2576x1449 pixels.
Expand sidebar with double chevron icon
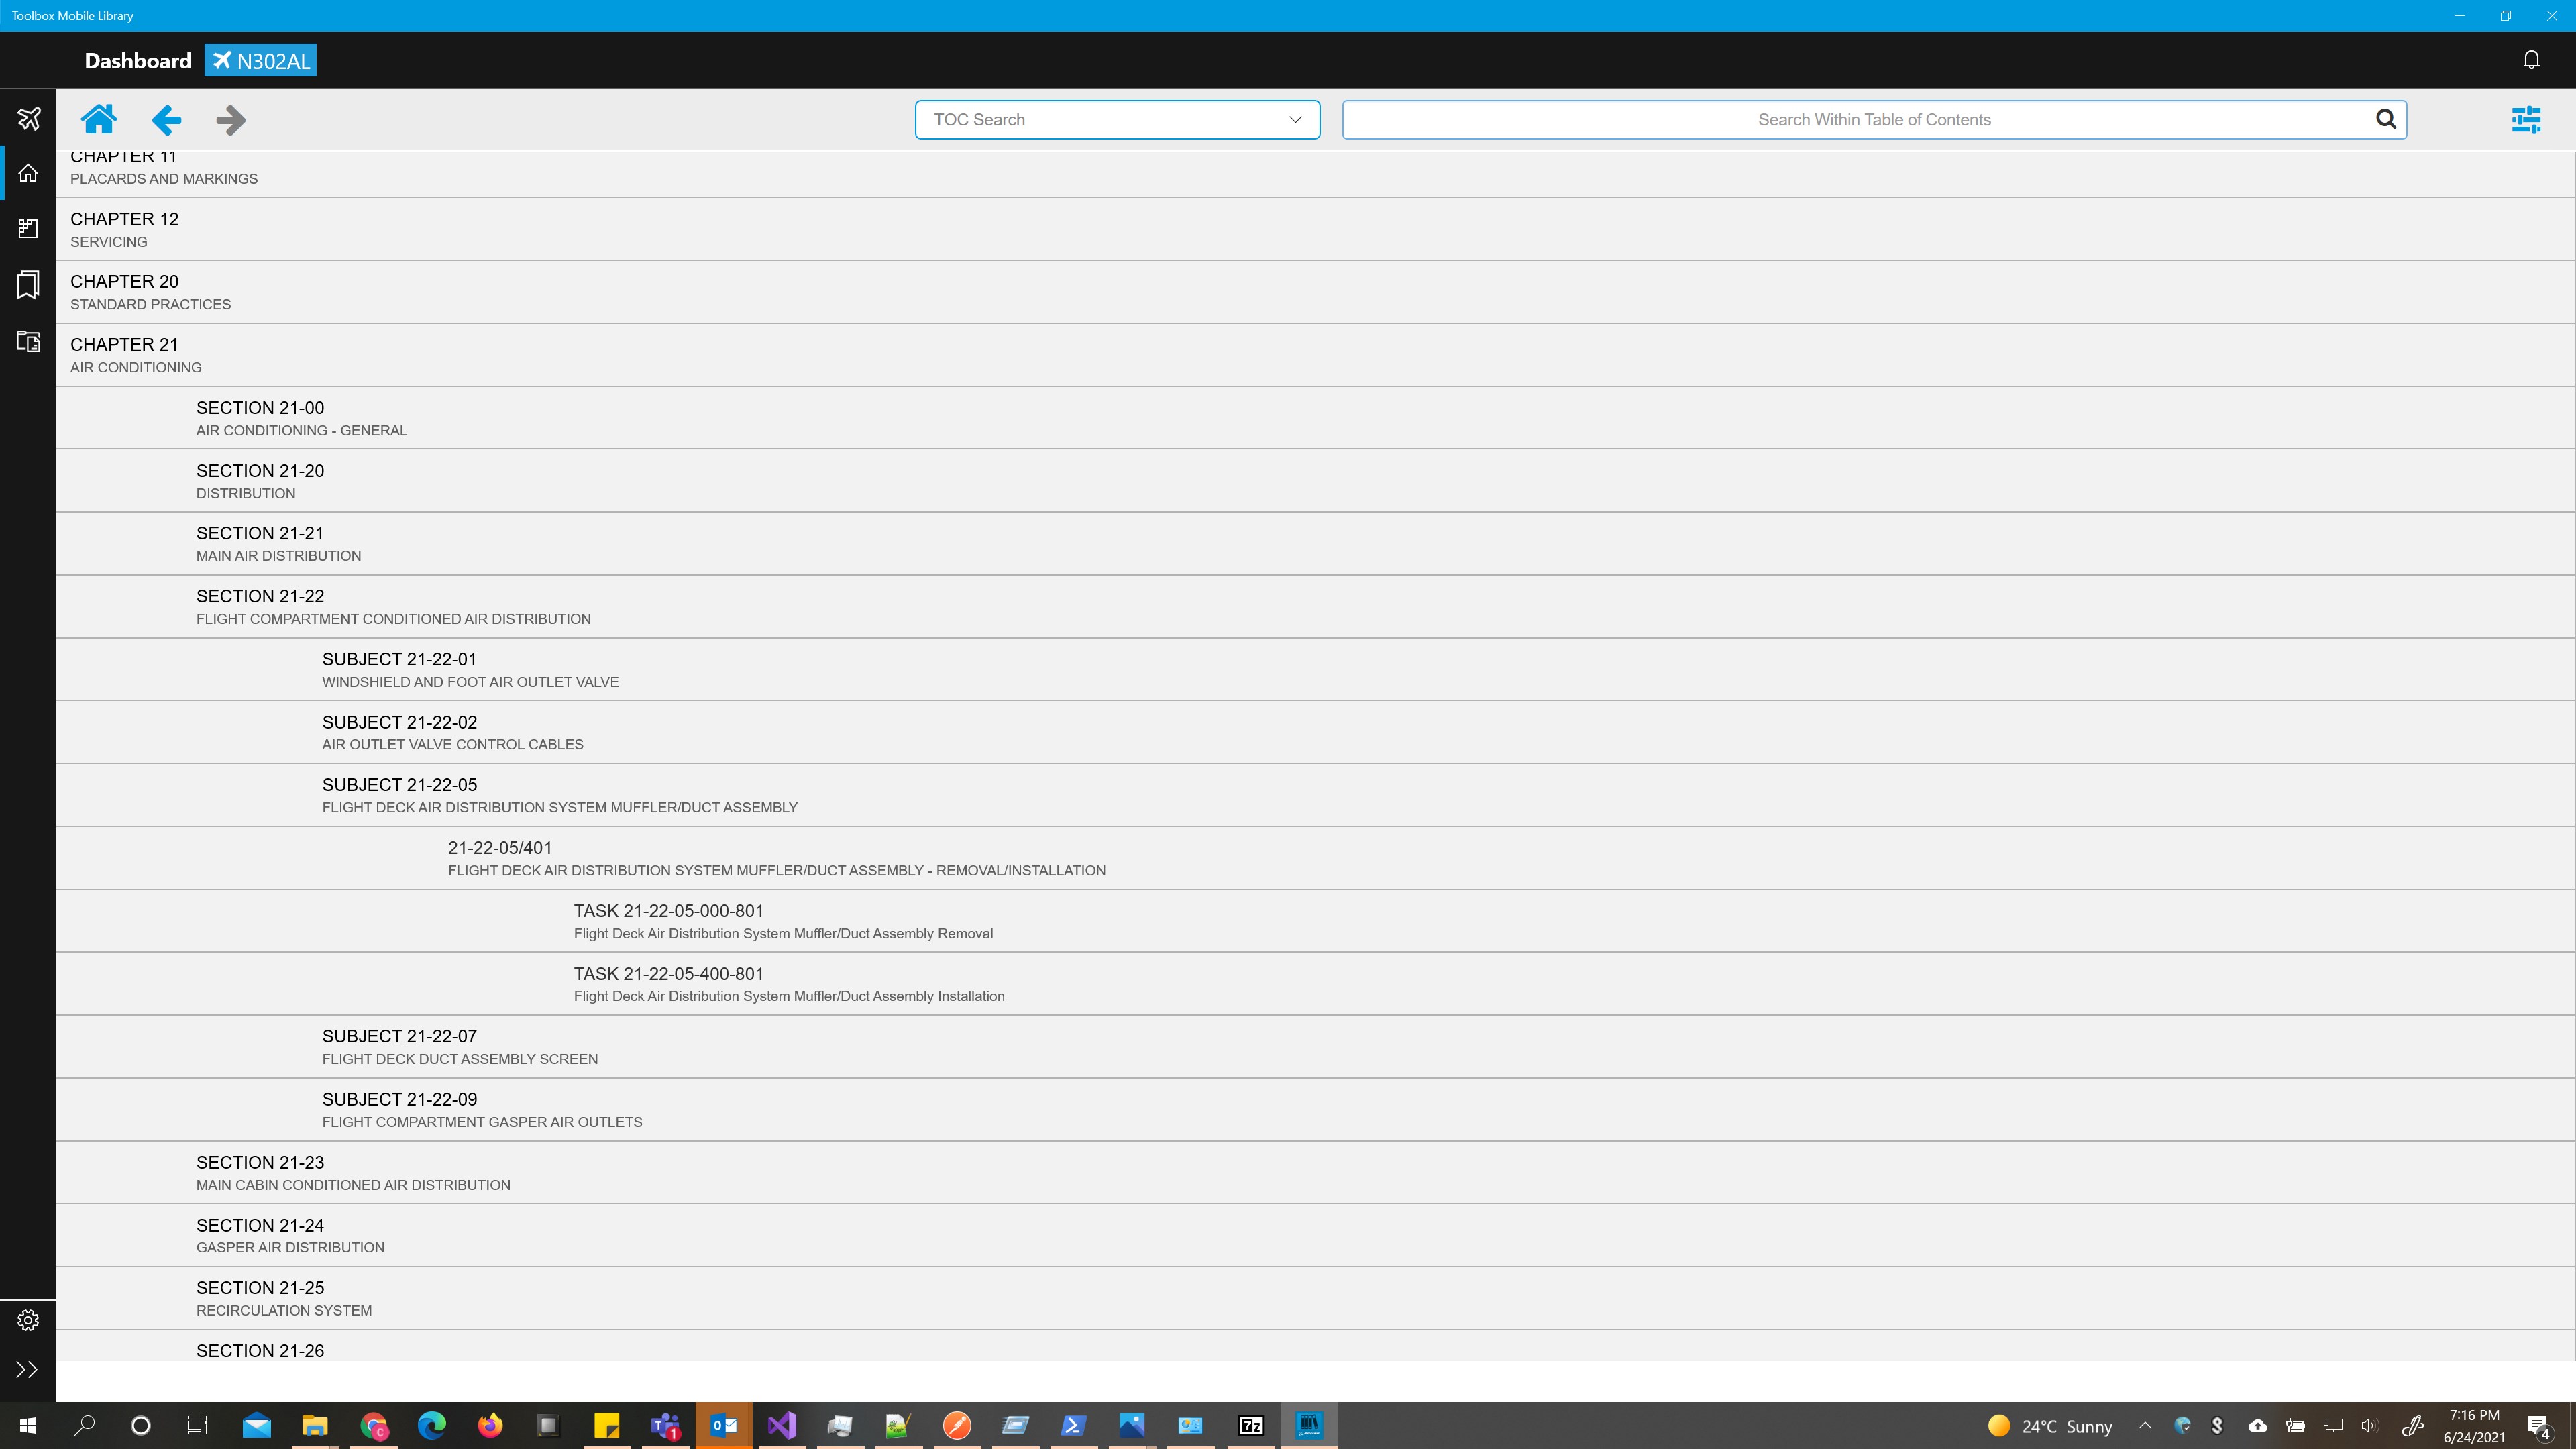click(28, 1369)
